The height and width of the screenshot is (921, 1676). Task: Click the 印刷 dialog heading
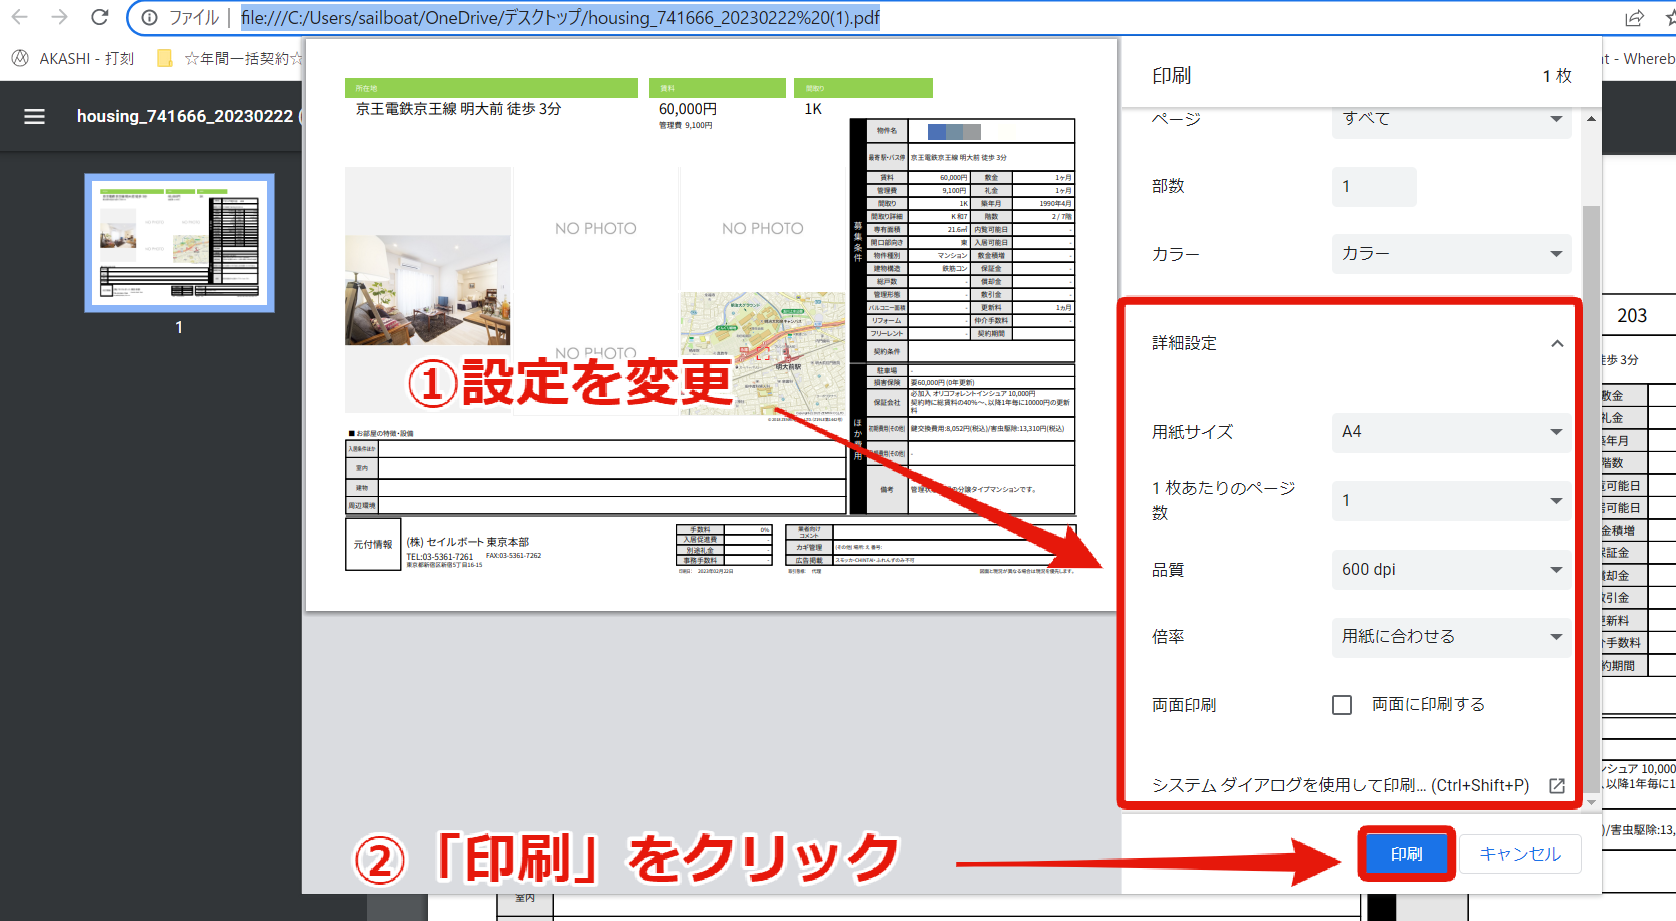(1171, 76)
